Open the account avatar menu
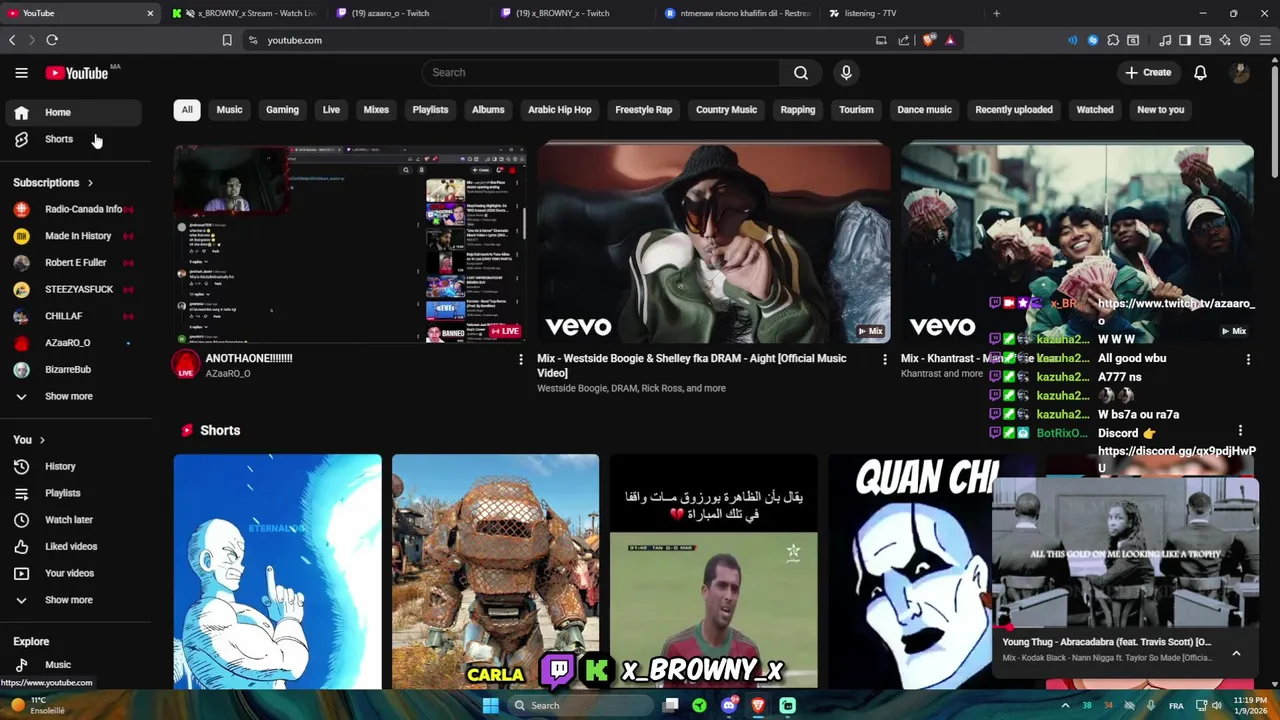Screen dimensions: 1280x720 point(1240,72)
